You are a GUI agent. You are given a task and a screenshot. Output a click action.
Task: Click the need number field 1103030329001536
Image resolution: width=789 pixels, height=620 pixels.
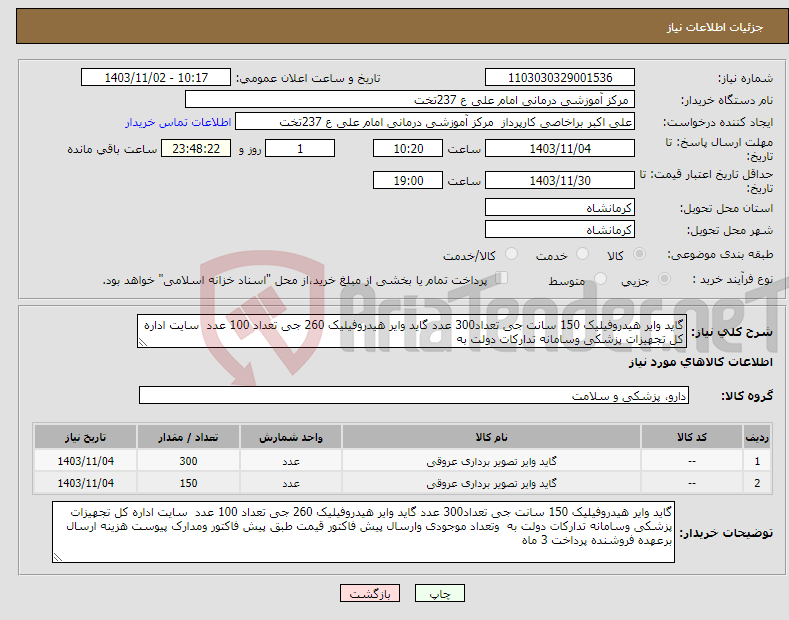tap(560, 78)
